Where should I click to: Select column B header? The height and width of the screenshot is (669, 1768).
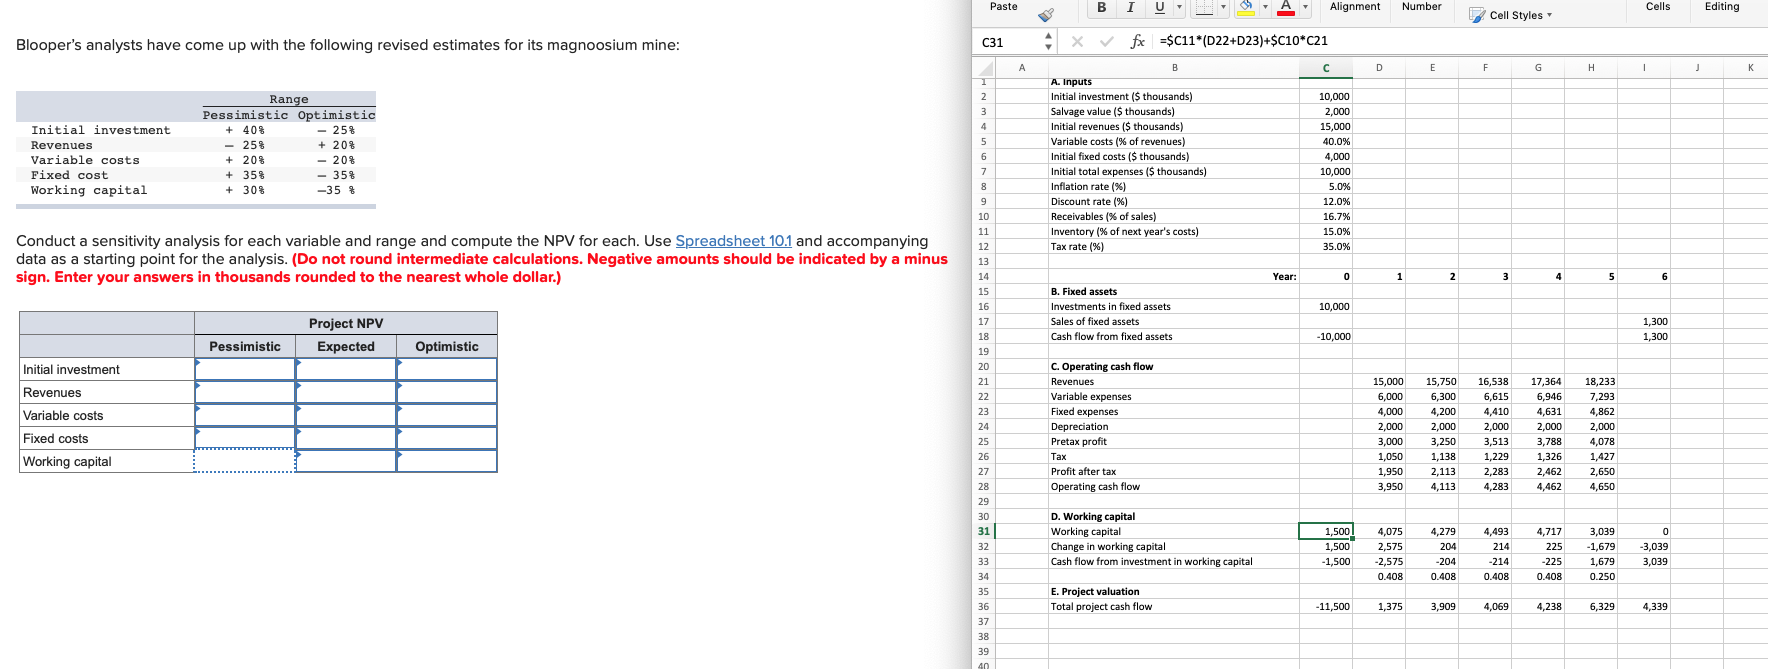(1174, 68)
